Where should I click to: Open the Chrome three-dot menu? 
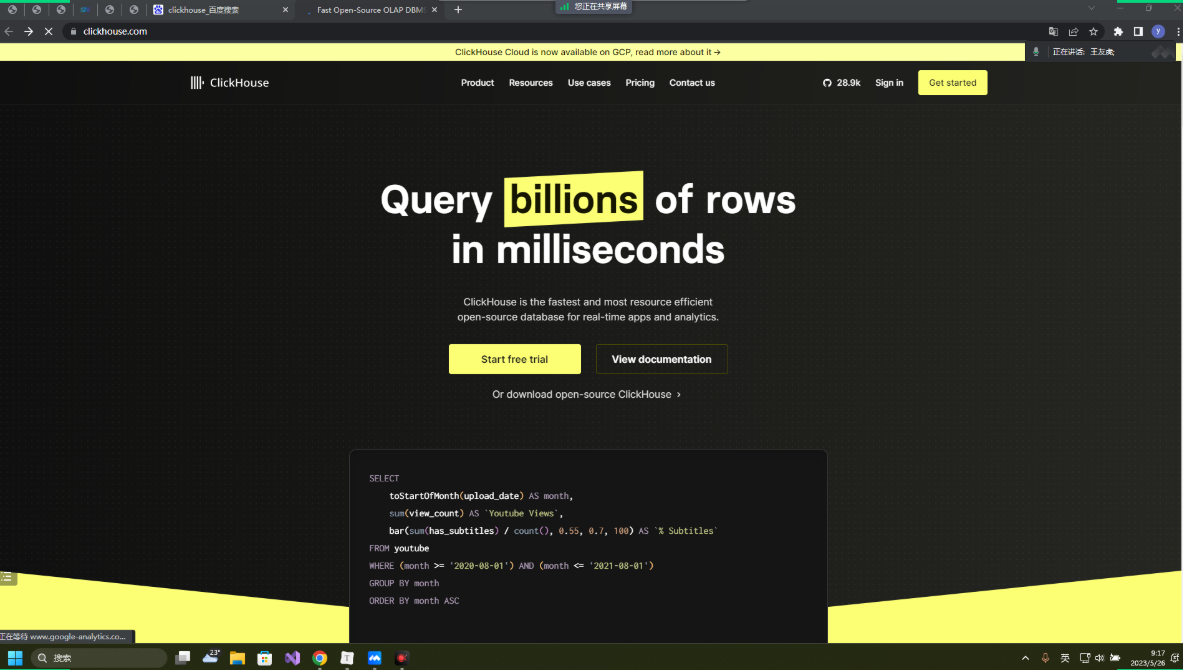click(1178, 32)
